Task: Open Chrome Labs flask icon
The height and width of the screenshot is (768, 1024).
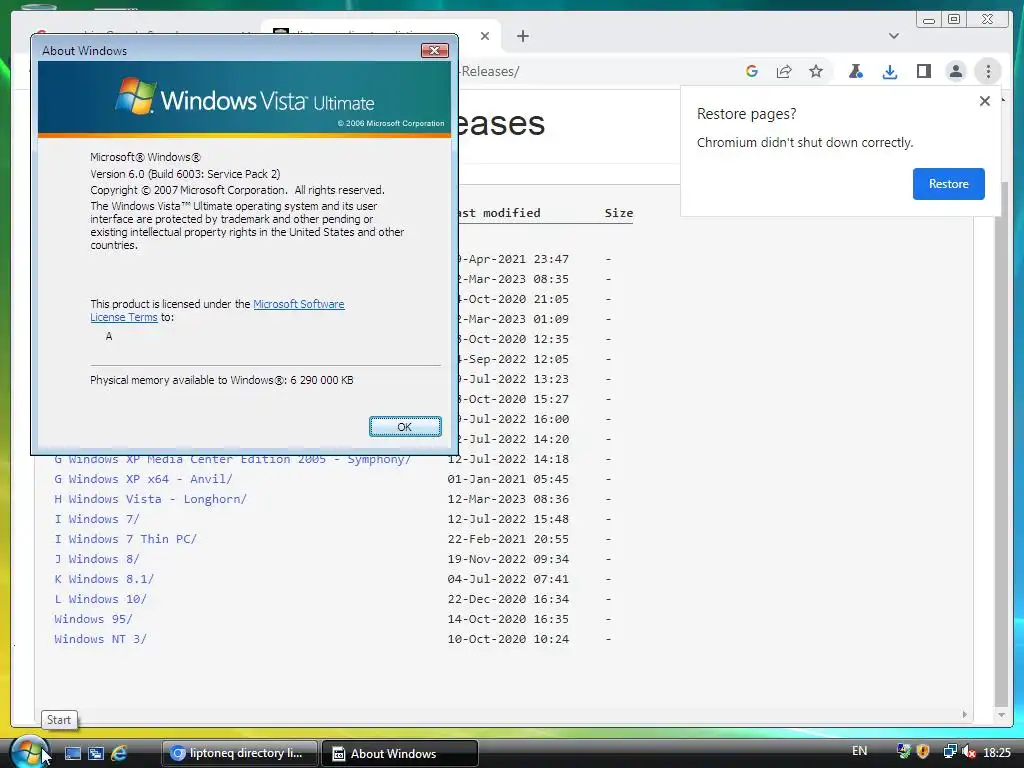Action: pyautogui.click(x=856, y=71)
